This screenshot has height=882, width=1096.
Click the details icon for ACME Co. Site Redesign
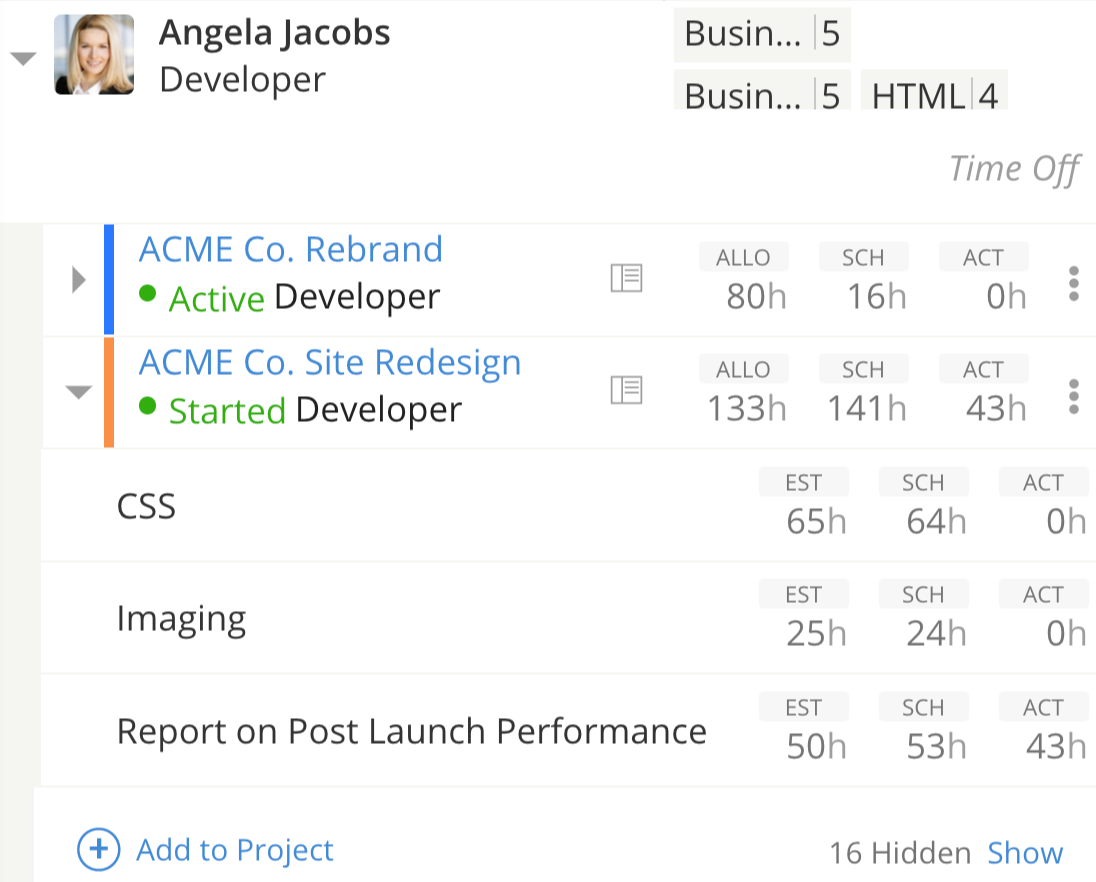point(626,390)
